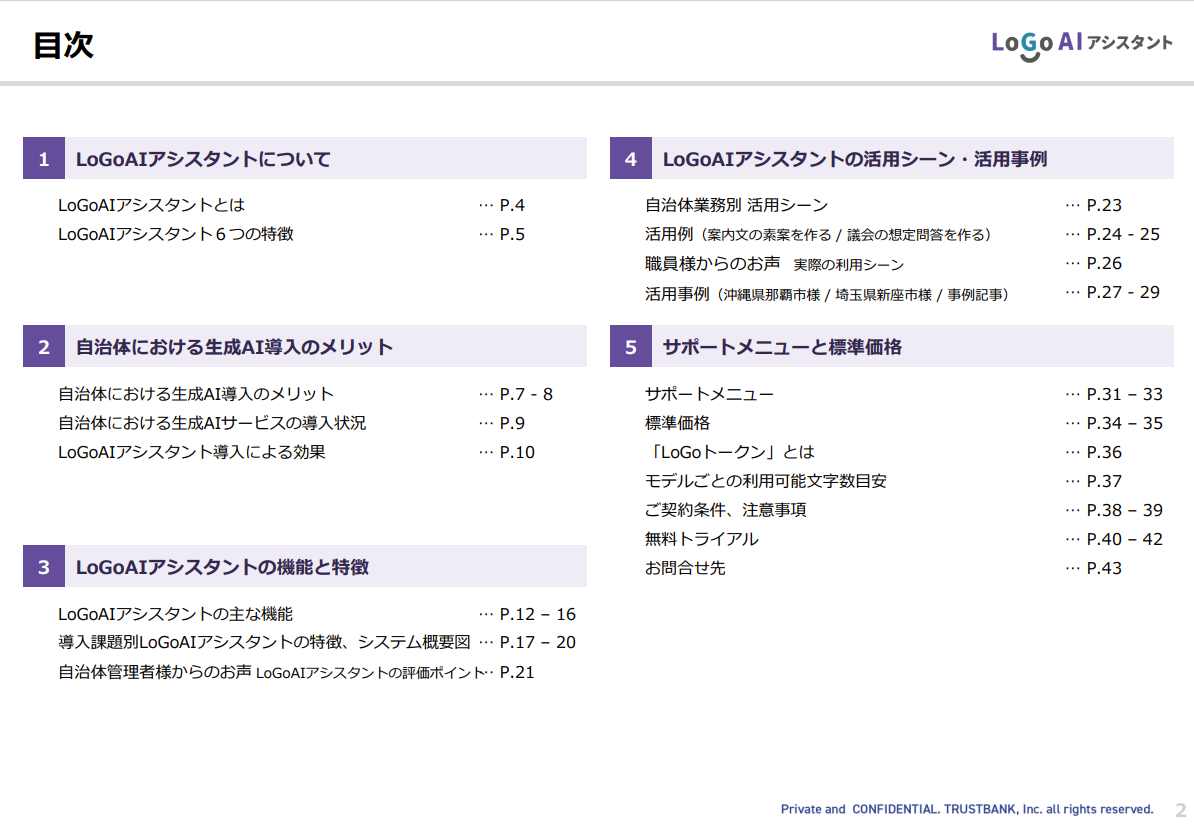Open the 無料トライアル entry

point(701,539)
